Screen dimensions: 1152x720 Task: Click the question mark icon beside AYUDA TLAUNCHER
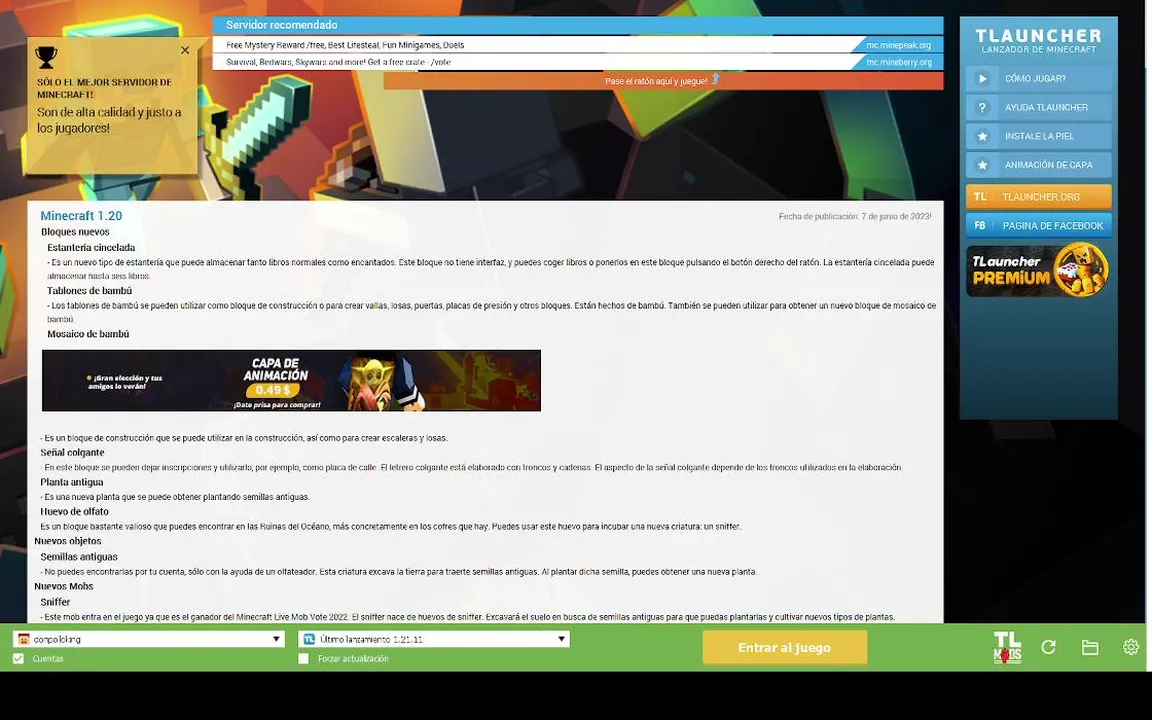pyautogui.click(x=982, y=107)
